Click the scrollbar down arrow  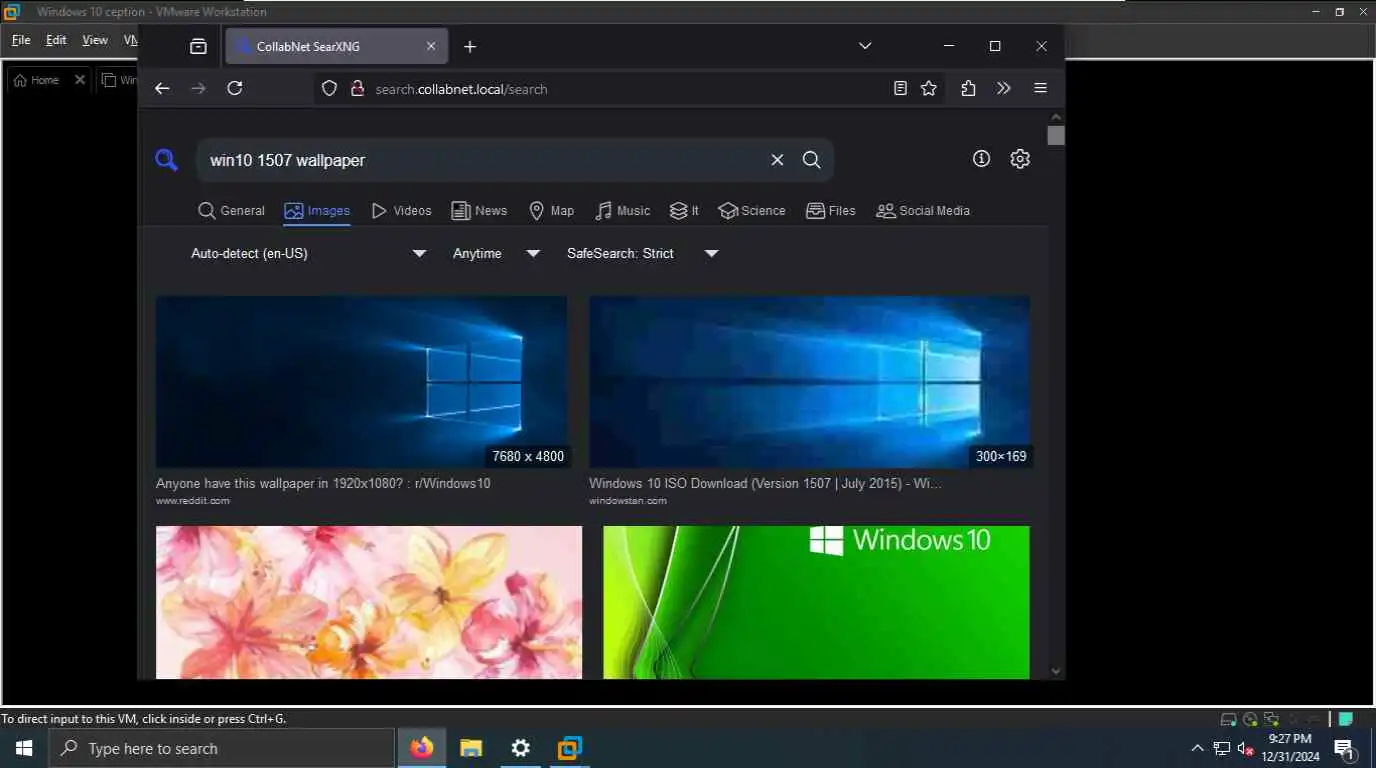click(x=1056, y=671)
